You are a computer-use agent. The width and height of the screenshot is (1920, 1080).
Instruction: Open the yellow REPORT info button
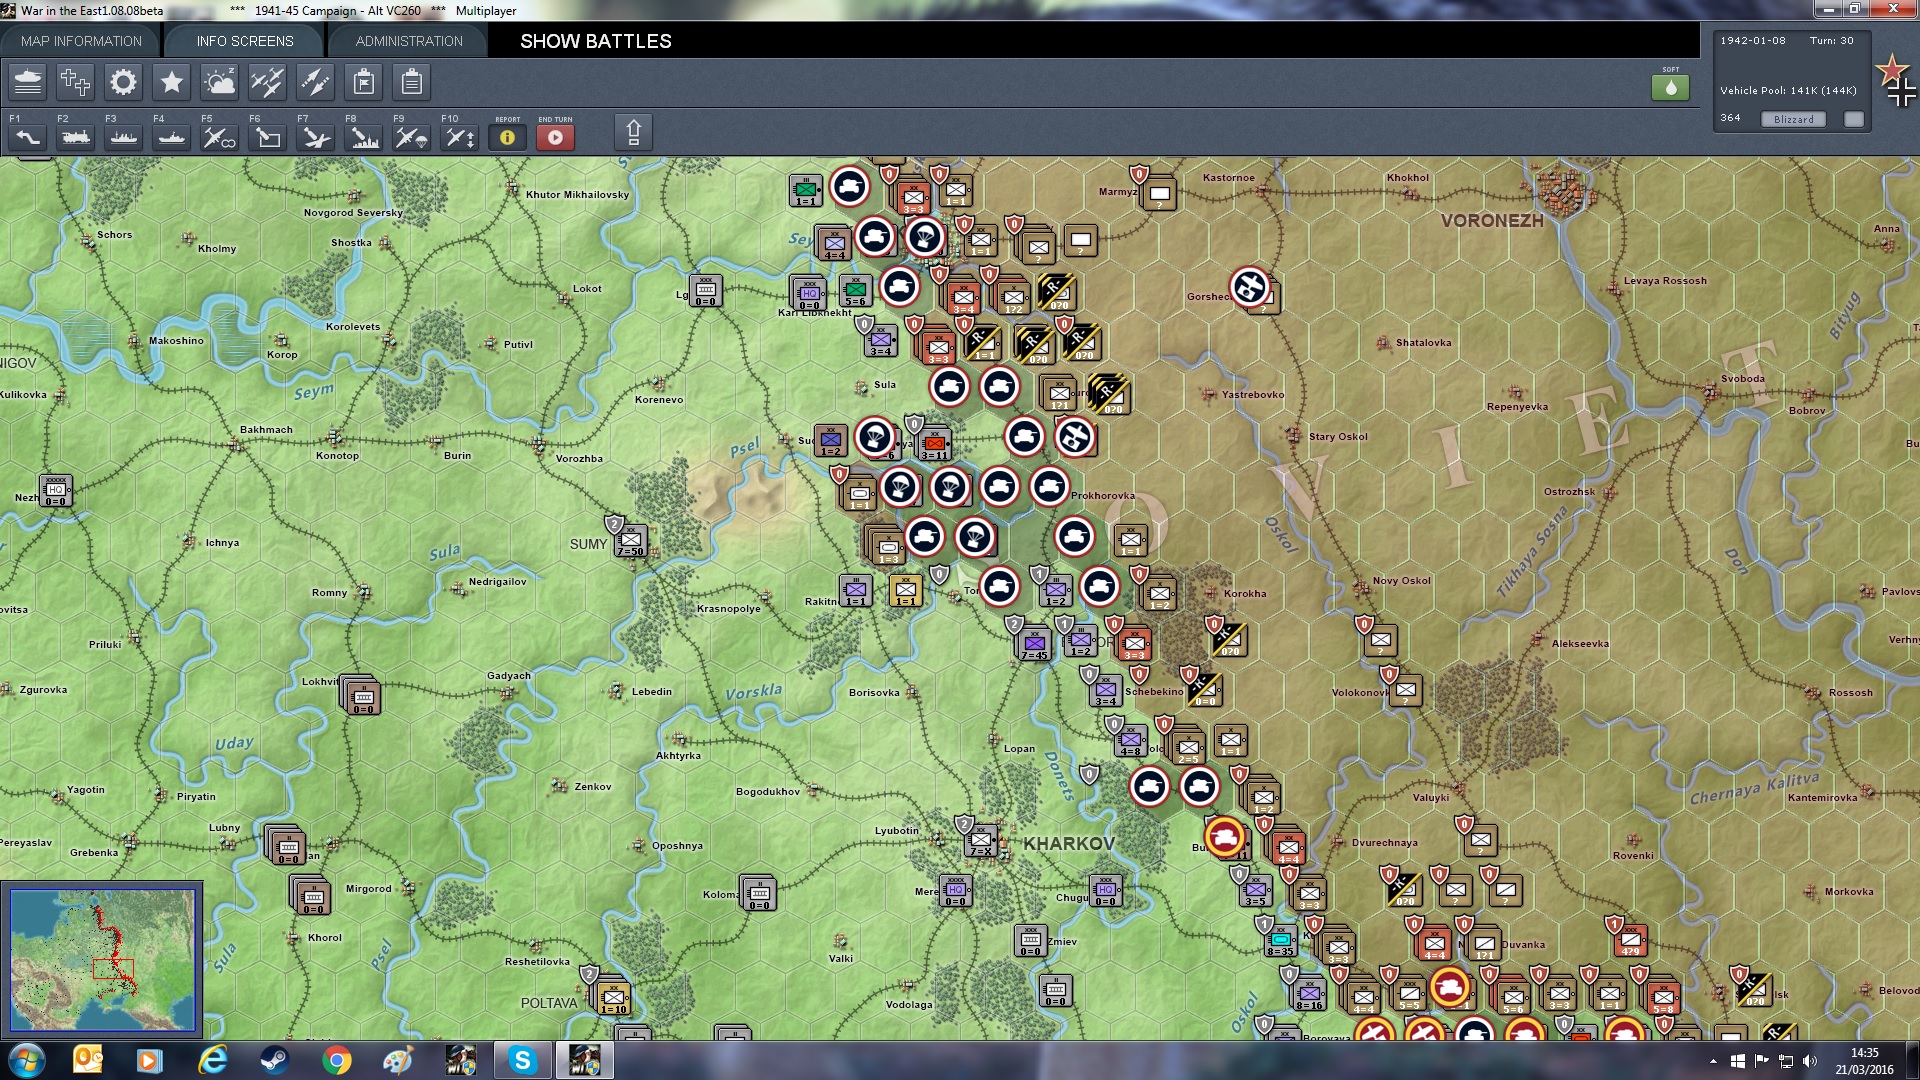point(507,137)
